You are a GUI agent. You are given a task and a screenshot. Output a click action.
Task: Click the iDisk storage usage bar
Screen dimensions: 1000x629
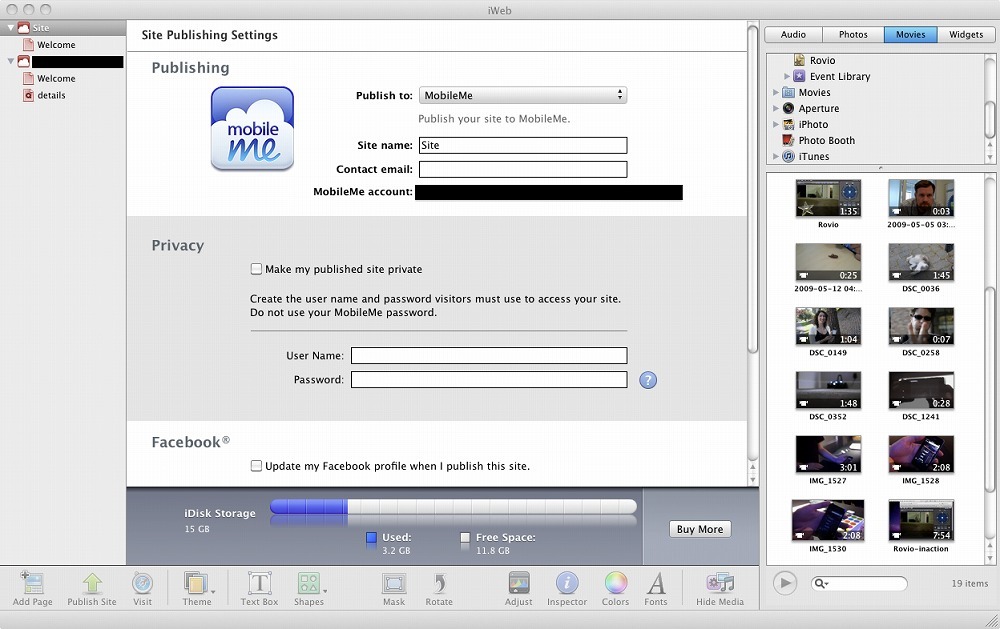(453, 507)
